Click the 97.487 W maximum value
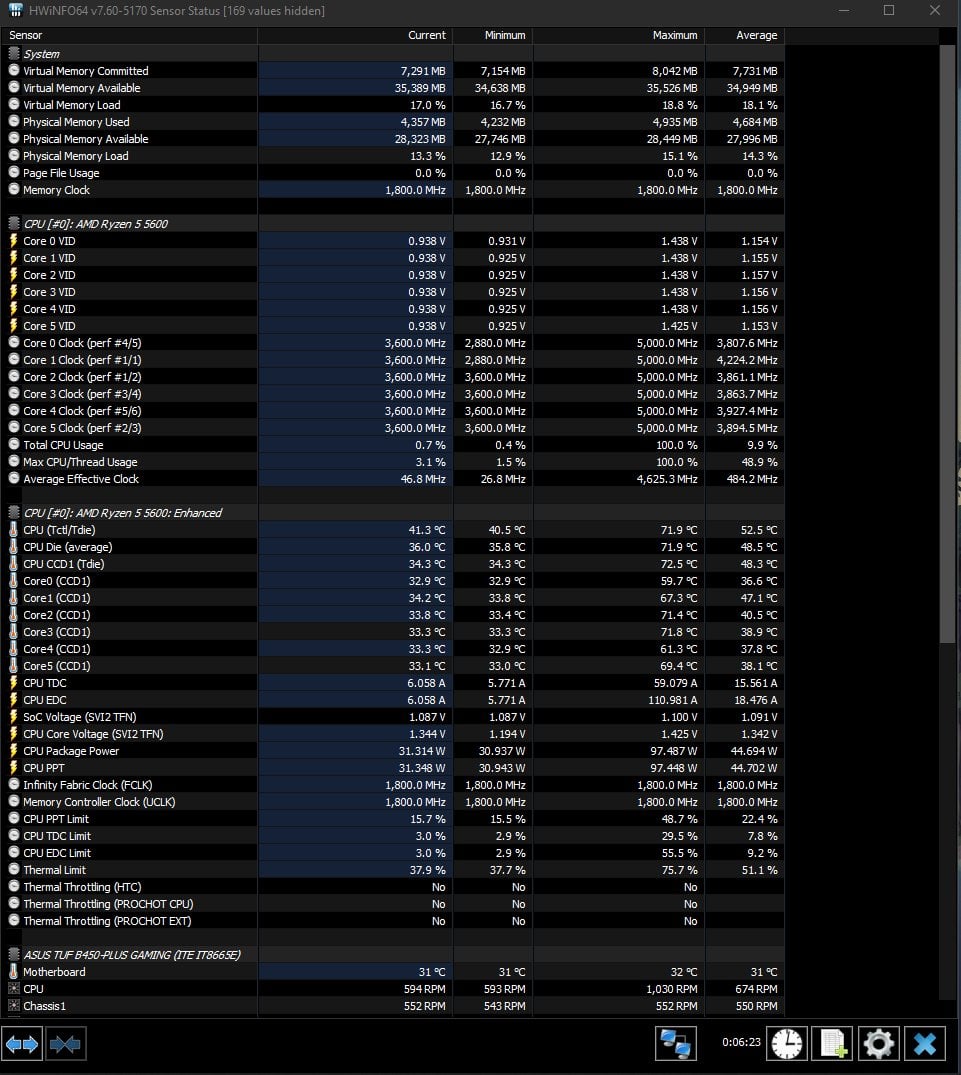Screen dimensions: 961x1075 click(x=674, y=751)
